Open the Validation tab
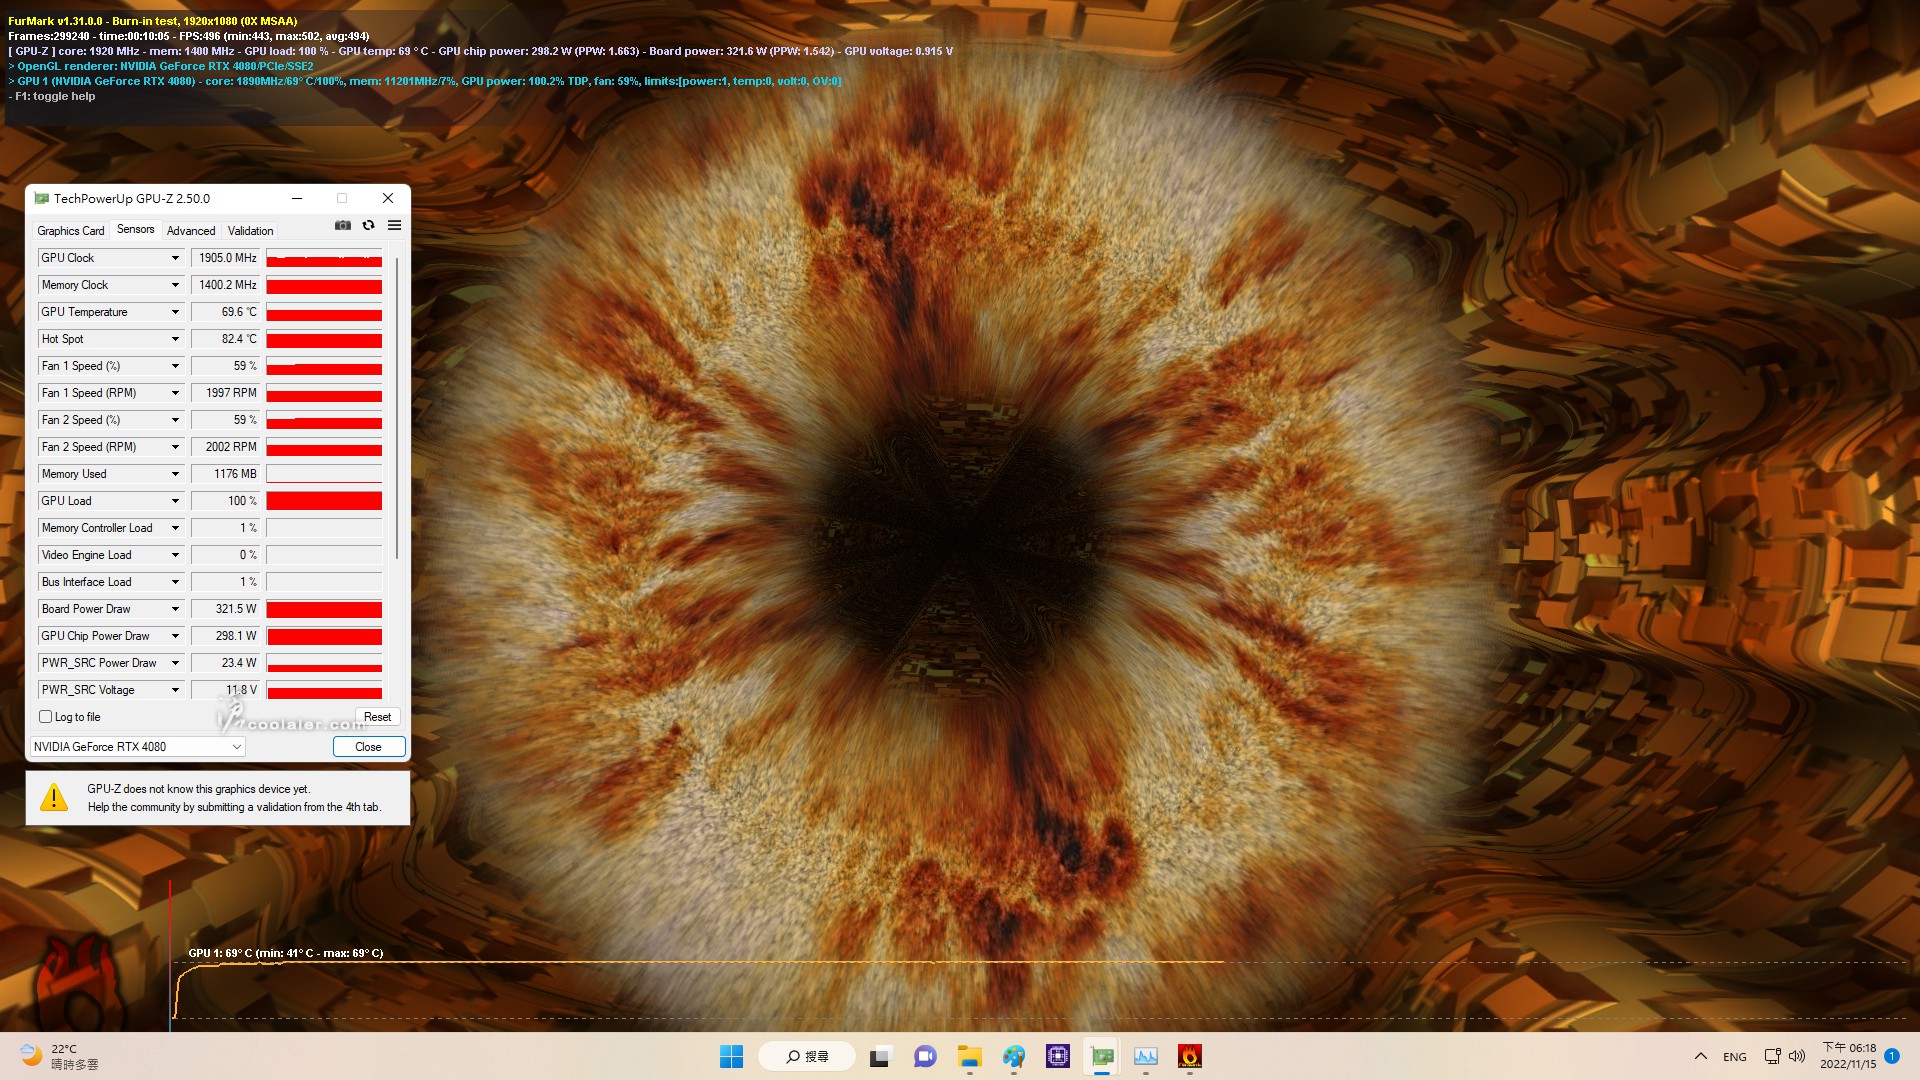This screenshot has height=1080, width=1920. (250, 231)
